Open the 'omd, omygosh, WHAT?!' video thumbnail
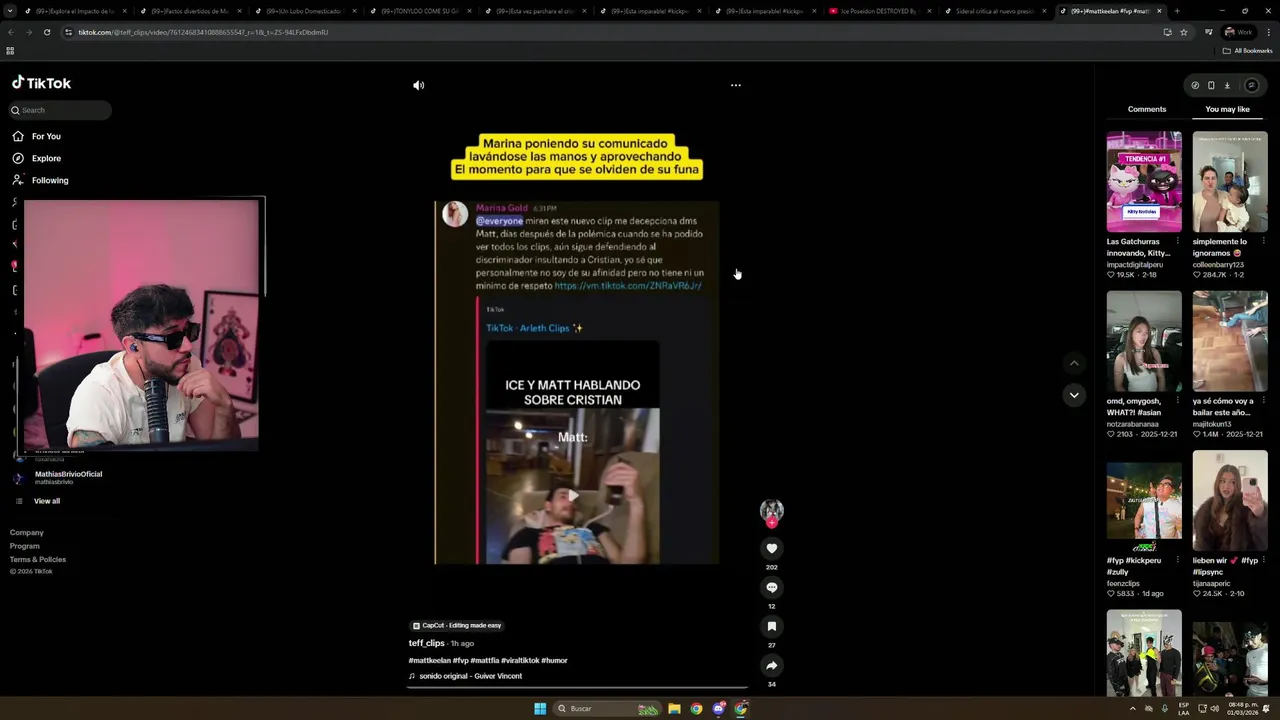1280x720 pixels. pos(1144,341)
